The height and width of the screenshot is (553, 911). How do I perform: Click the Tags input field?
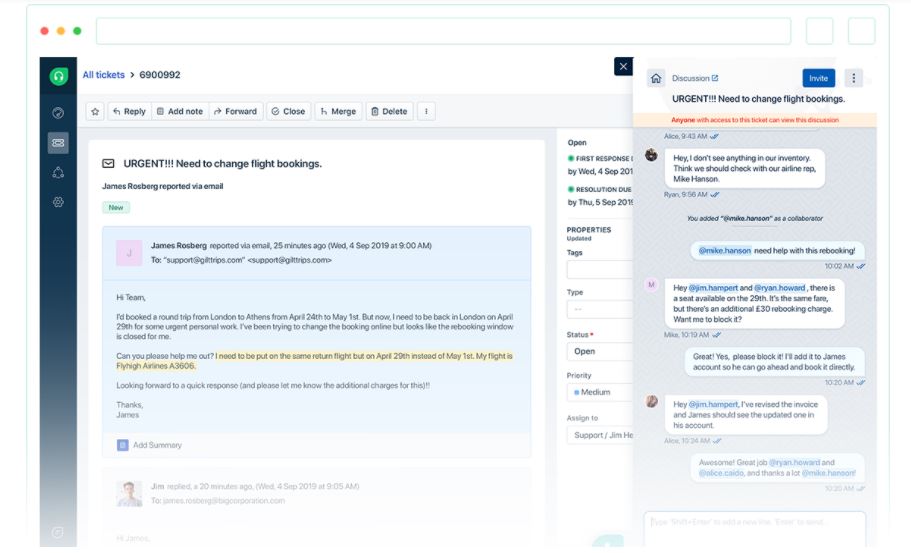tap(600, 270)
